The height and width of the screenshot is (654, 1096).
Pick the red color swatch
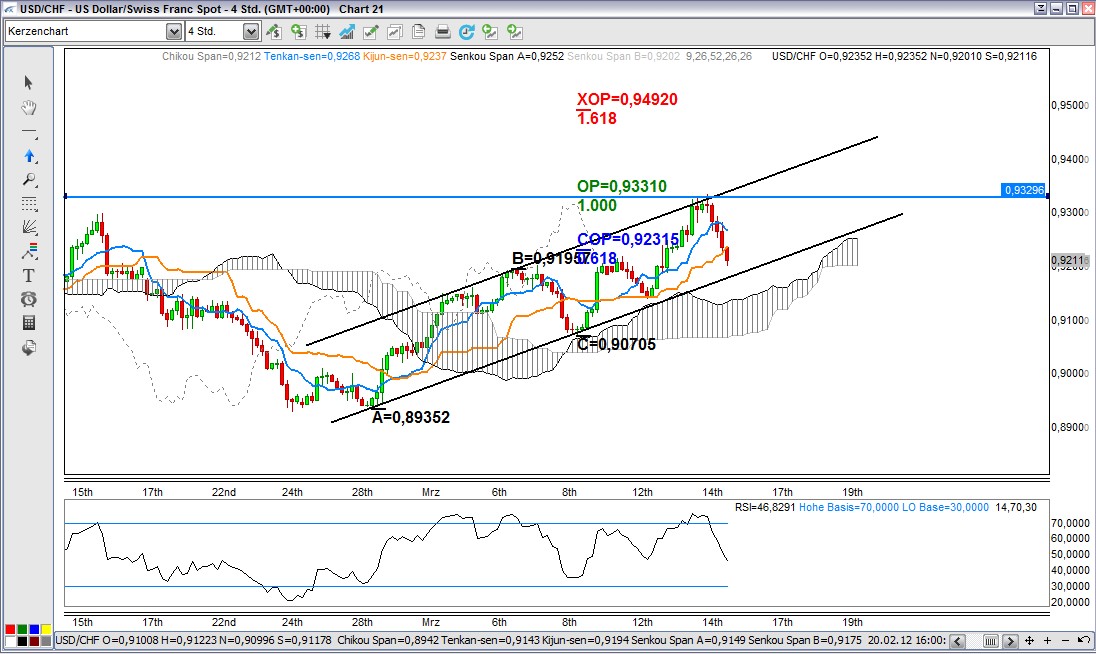pyautogui.click(x=9, y=630)
